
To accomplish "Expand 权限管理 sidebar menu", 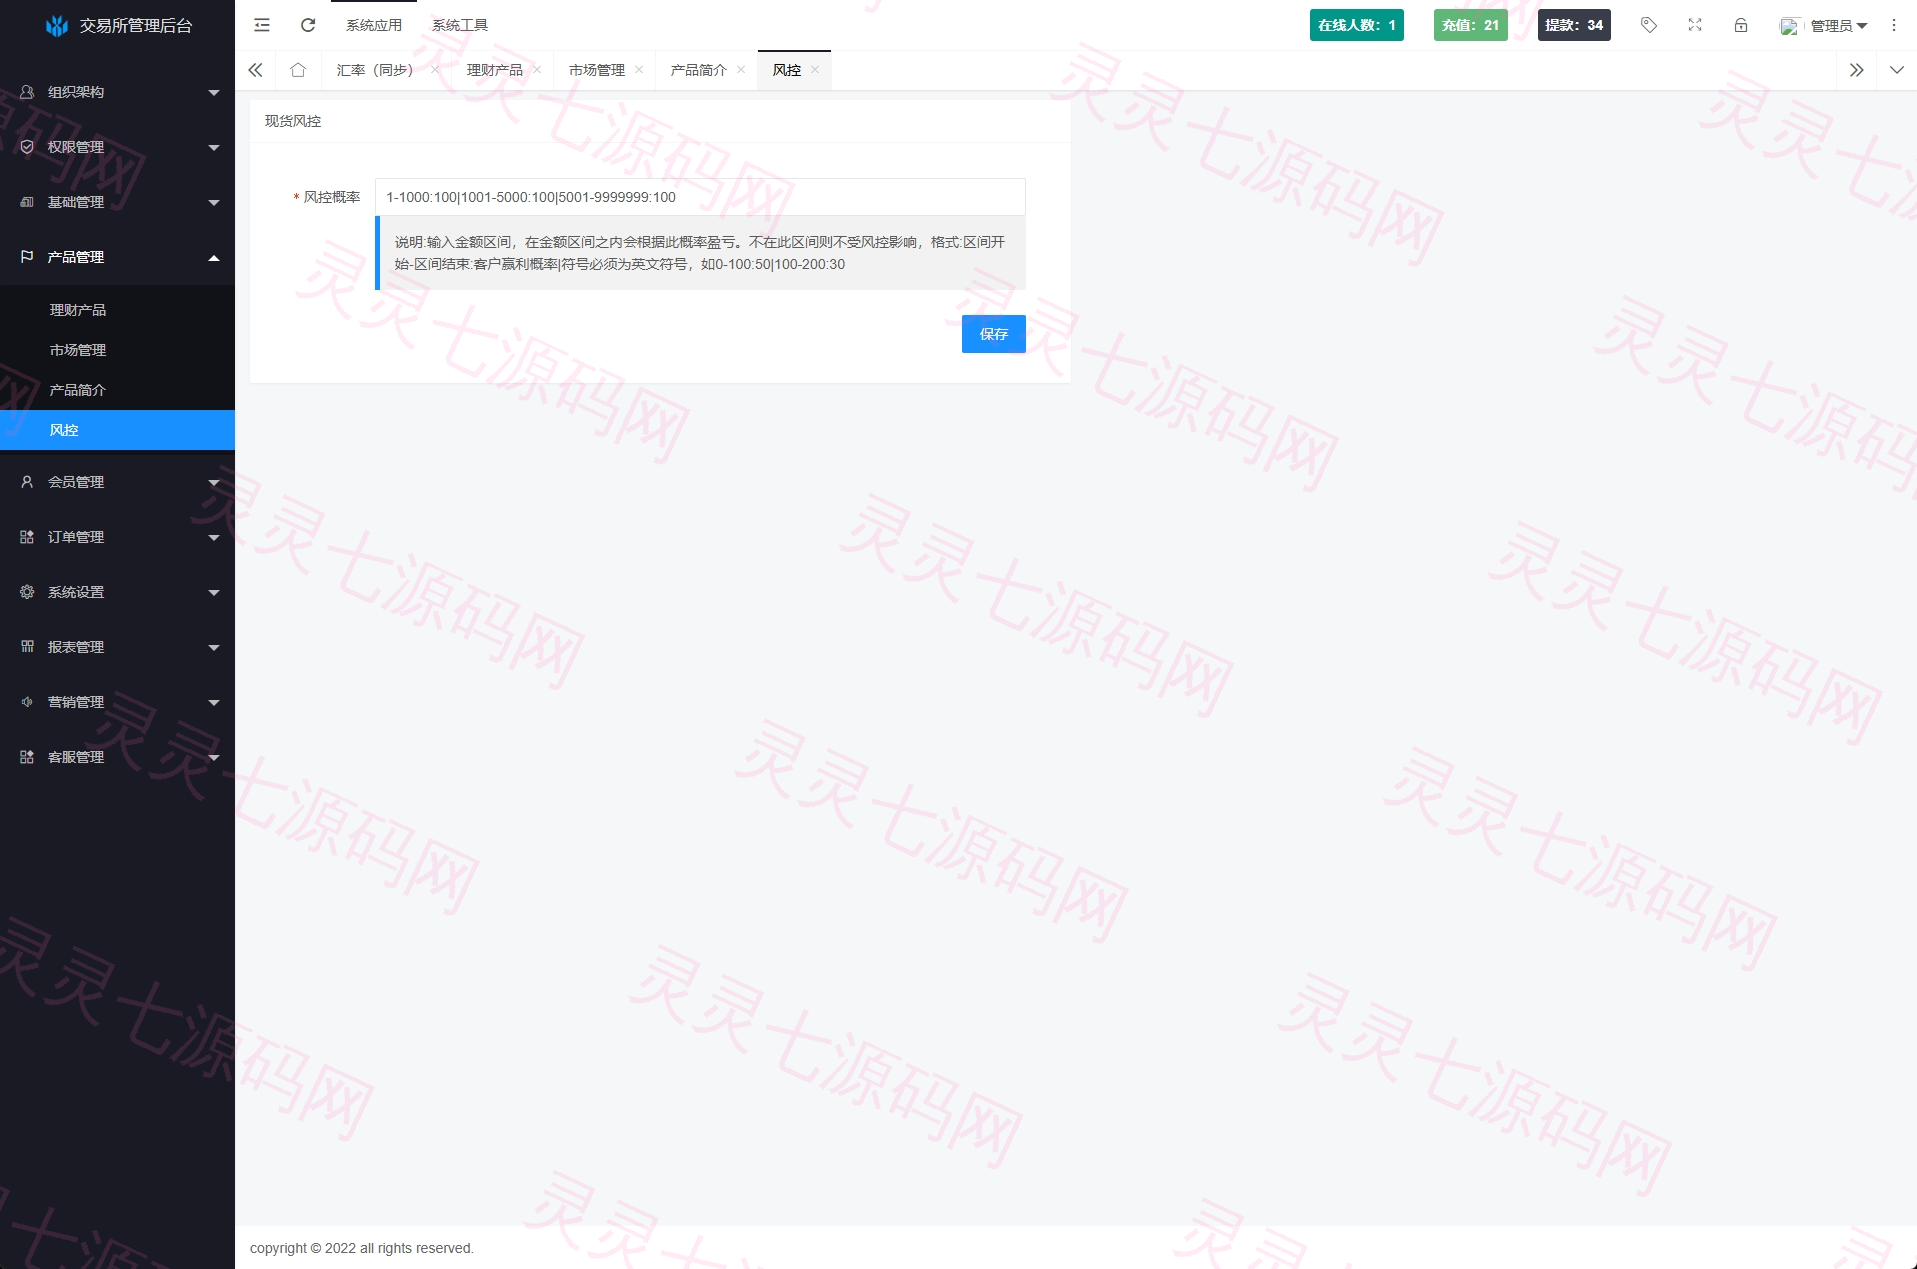I will tap(118, 147).
